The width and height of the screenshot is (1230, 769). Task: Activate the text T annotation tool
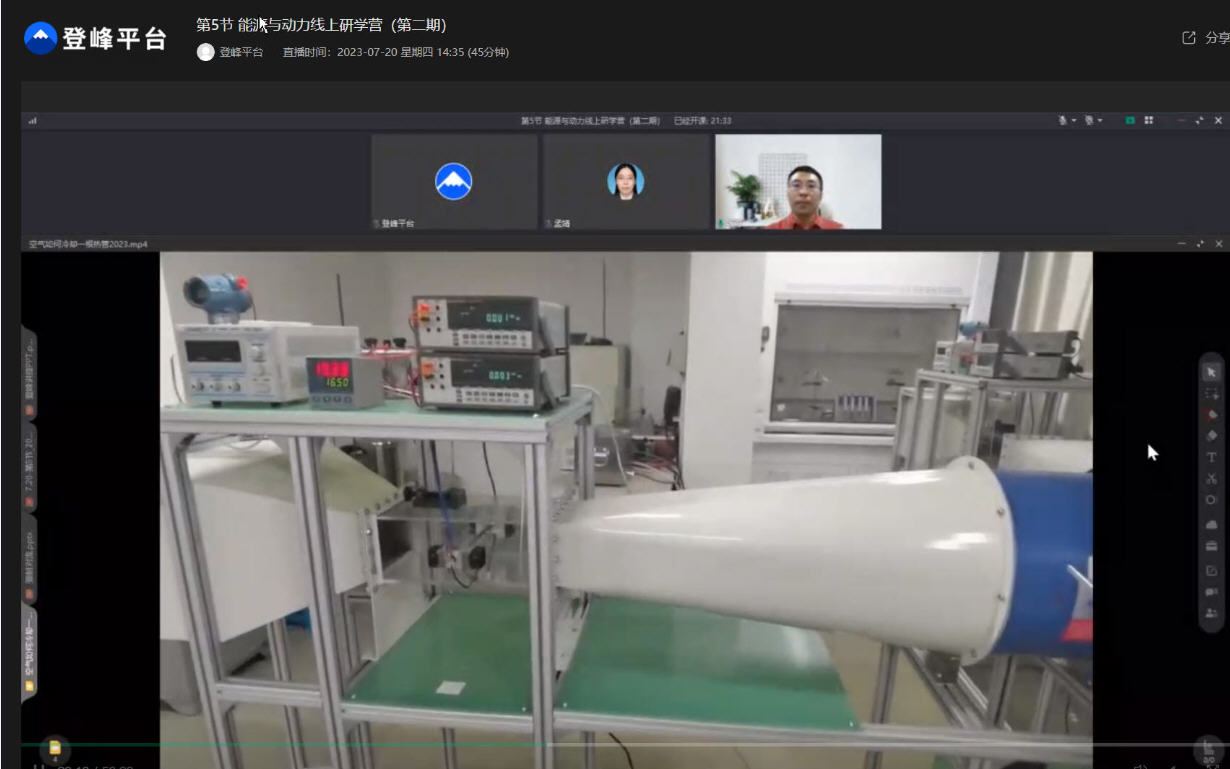coord(1211,457)
